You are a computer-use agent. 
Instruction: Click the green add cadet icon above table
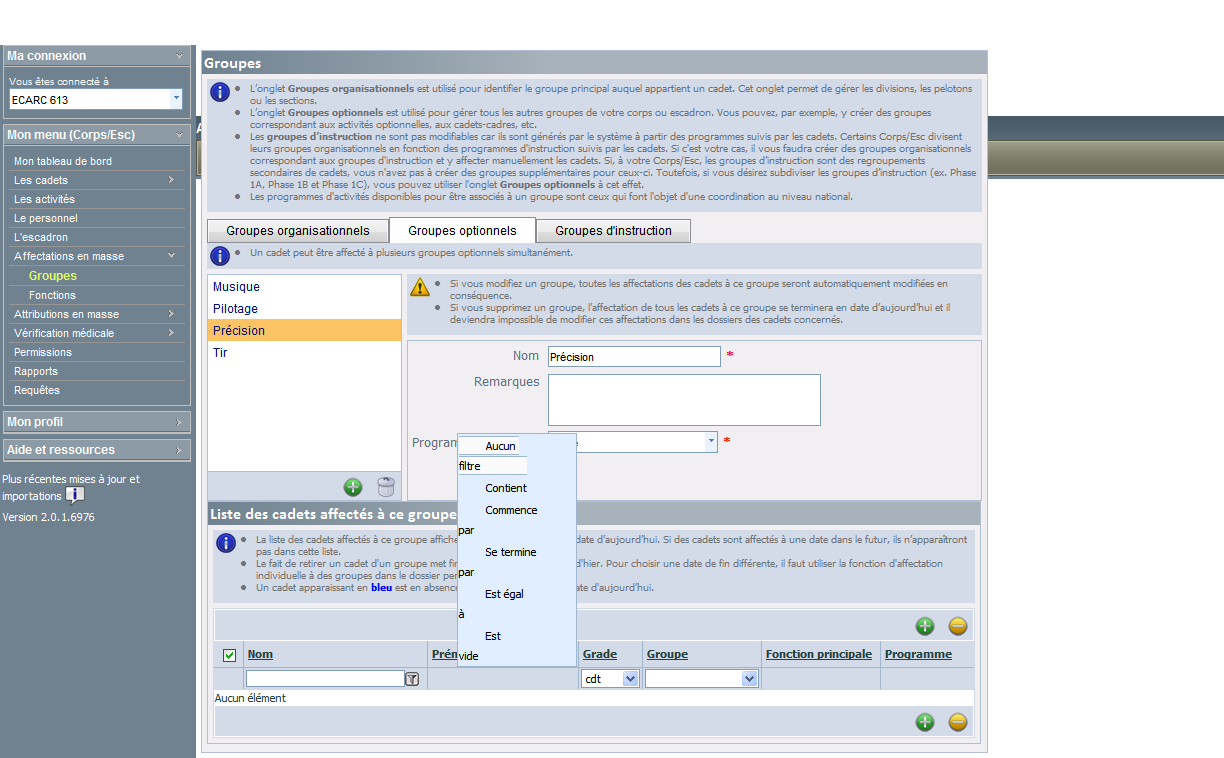click(x=925, y=626)
